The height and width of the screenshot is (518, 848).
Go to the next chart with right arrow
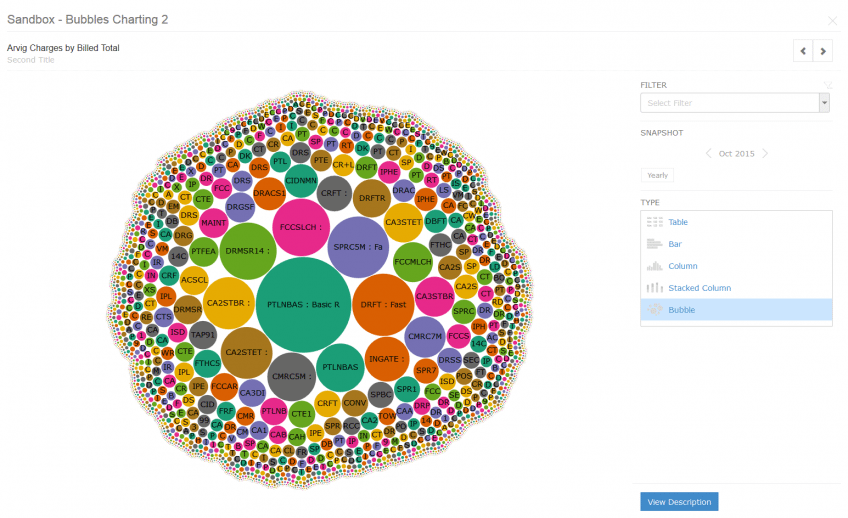click(x=823, y=51)
